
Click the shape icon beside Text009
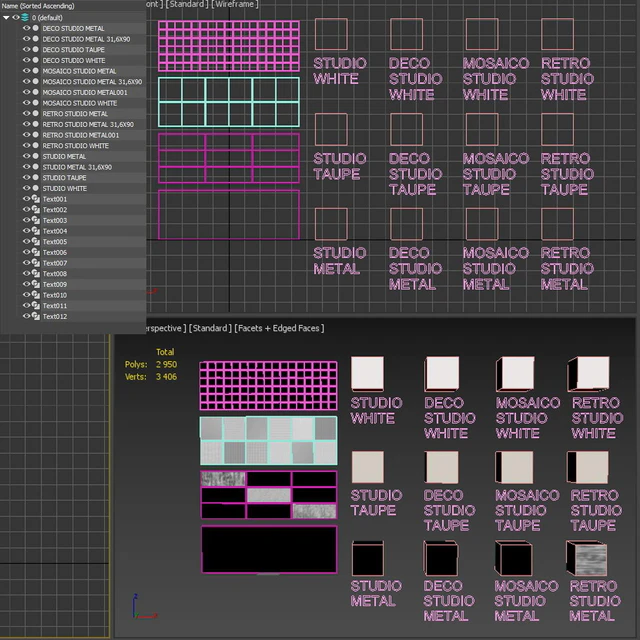point(36,284)
